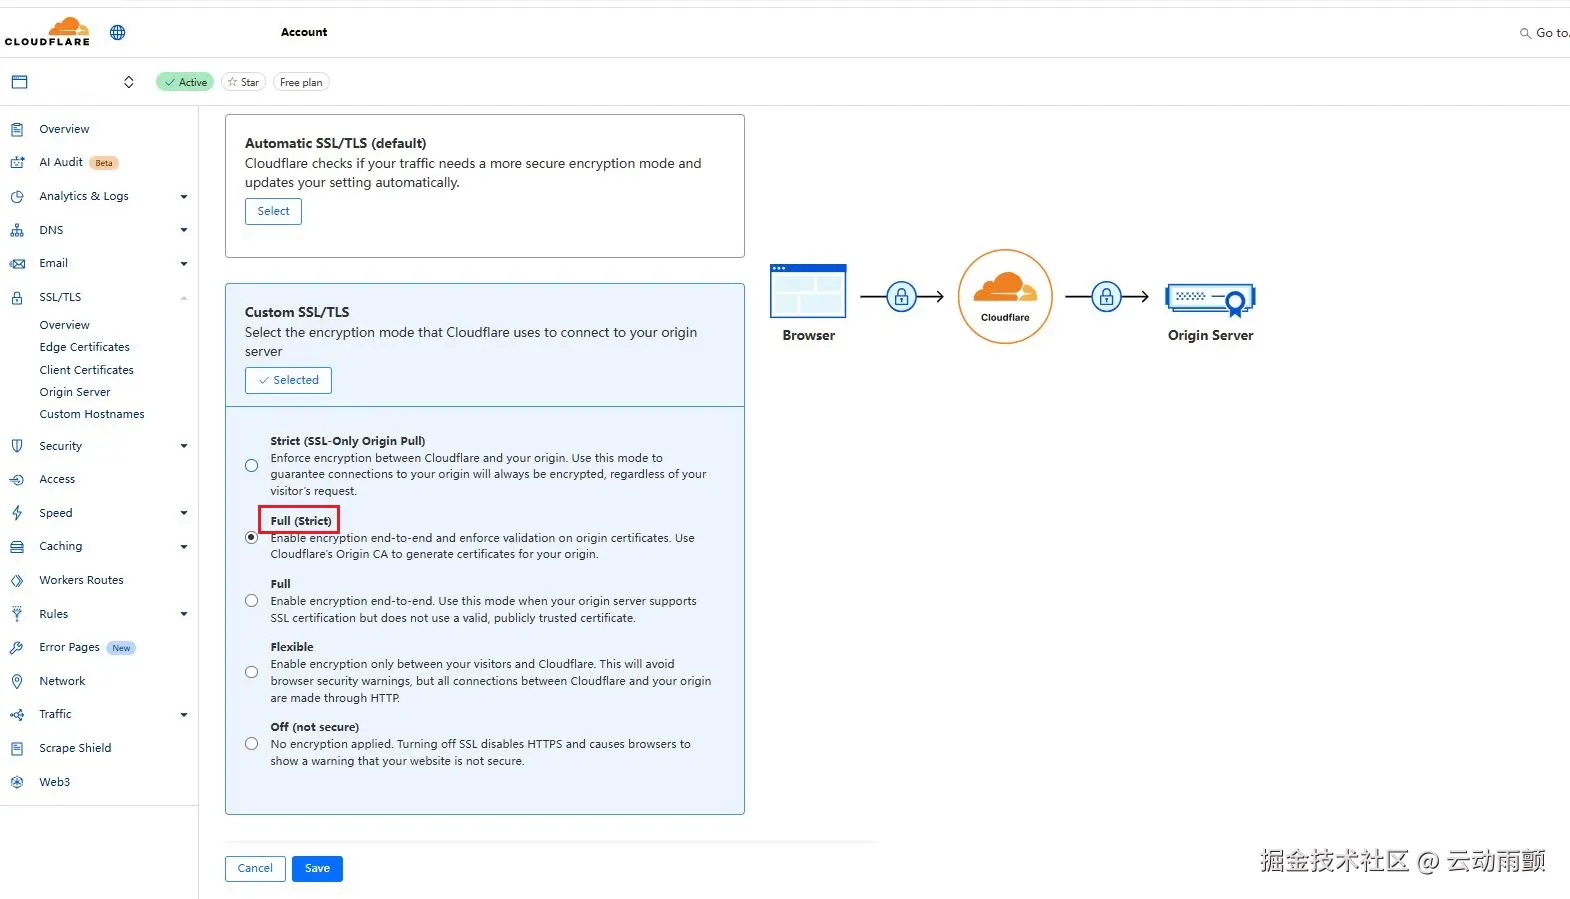Viewport: 1570px width, 899px height.
Task: Click the Network location pin icon
Action: click(x=17, y=681)
